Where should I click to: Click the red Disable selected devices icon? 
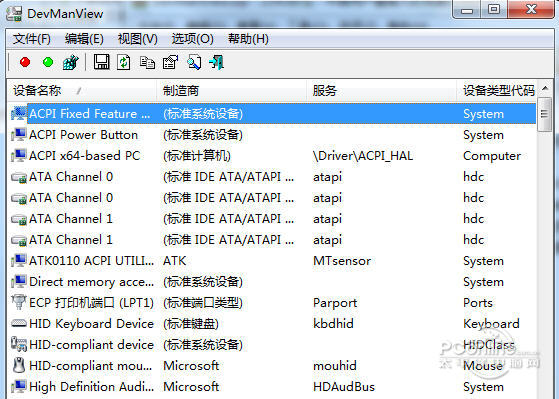pos(25,62)
